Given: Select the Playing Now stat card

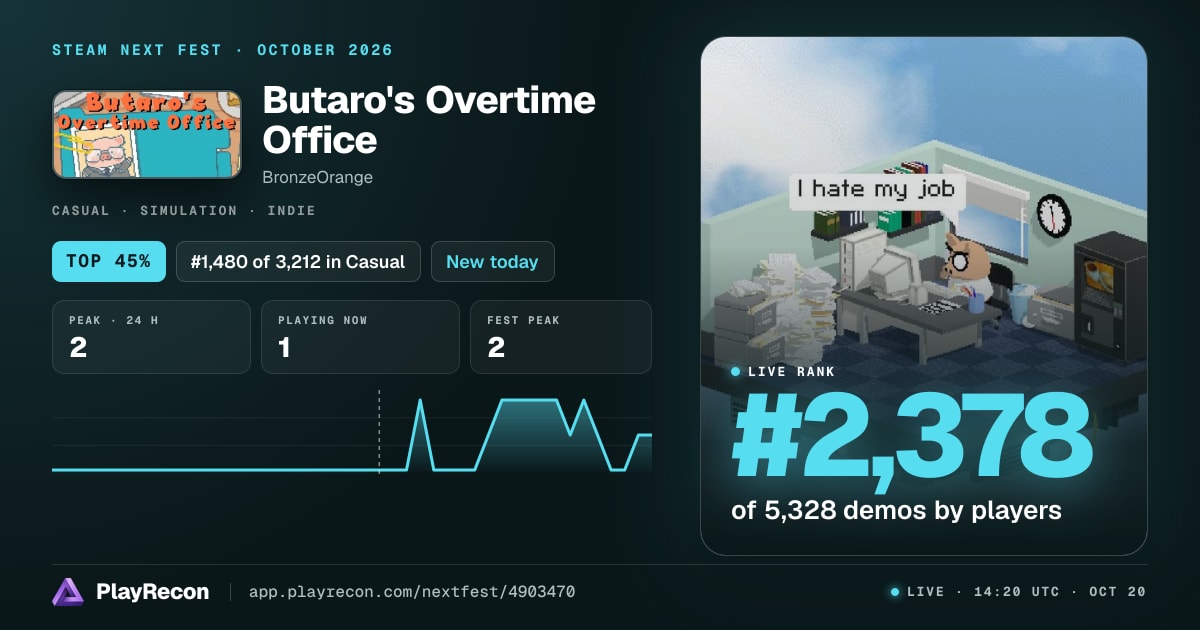Looking at the screenshot, I should tap(360, 337).
